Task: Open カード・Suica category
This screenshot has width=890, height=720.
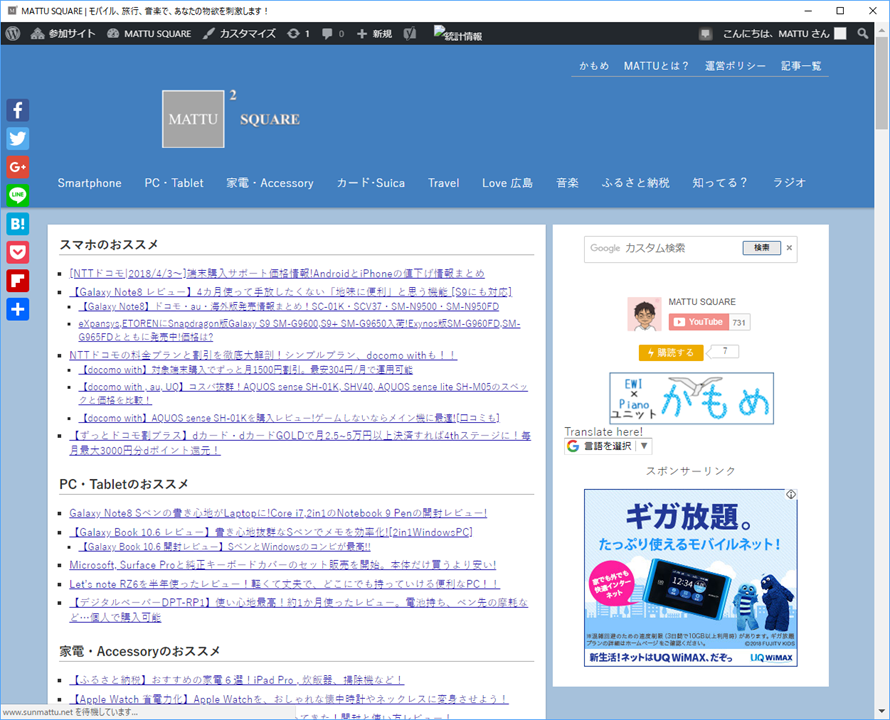Action: coord(371,183)
